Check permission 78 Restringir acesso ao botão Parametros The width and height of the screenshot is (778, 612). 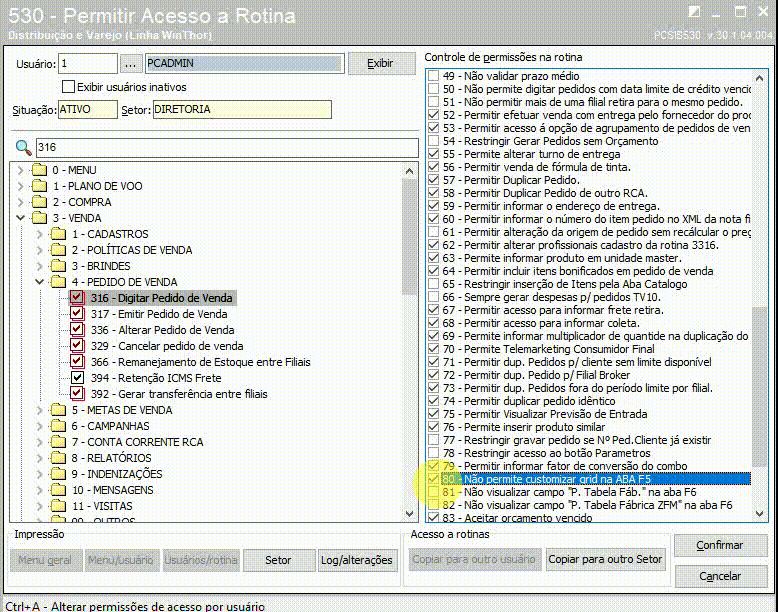(x=434, y=453)
